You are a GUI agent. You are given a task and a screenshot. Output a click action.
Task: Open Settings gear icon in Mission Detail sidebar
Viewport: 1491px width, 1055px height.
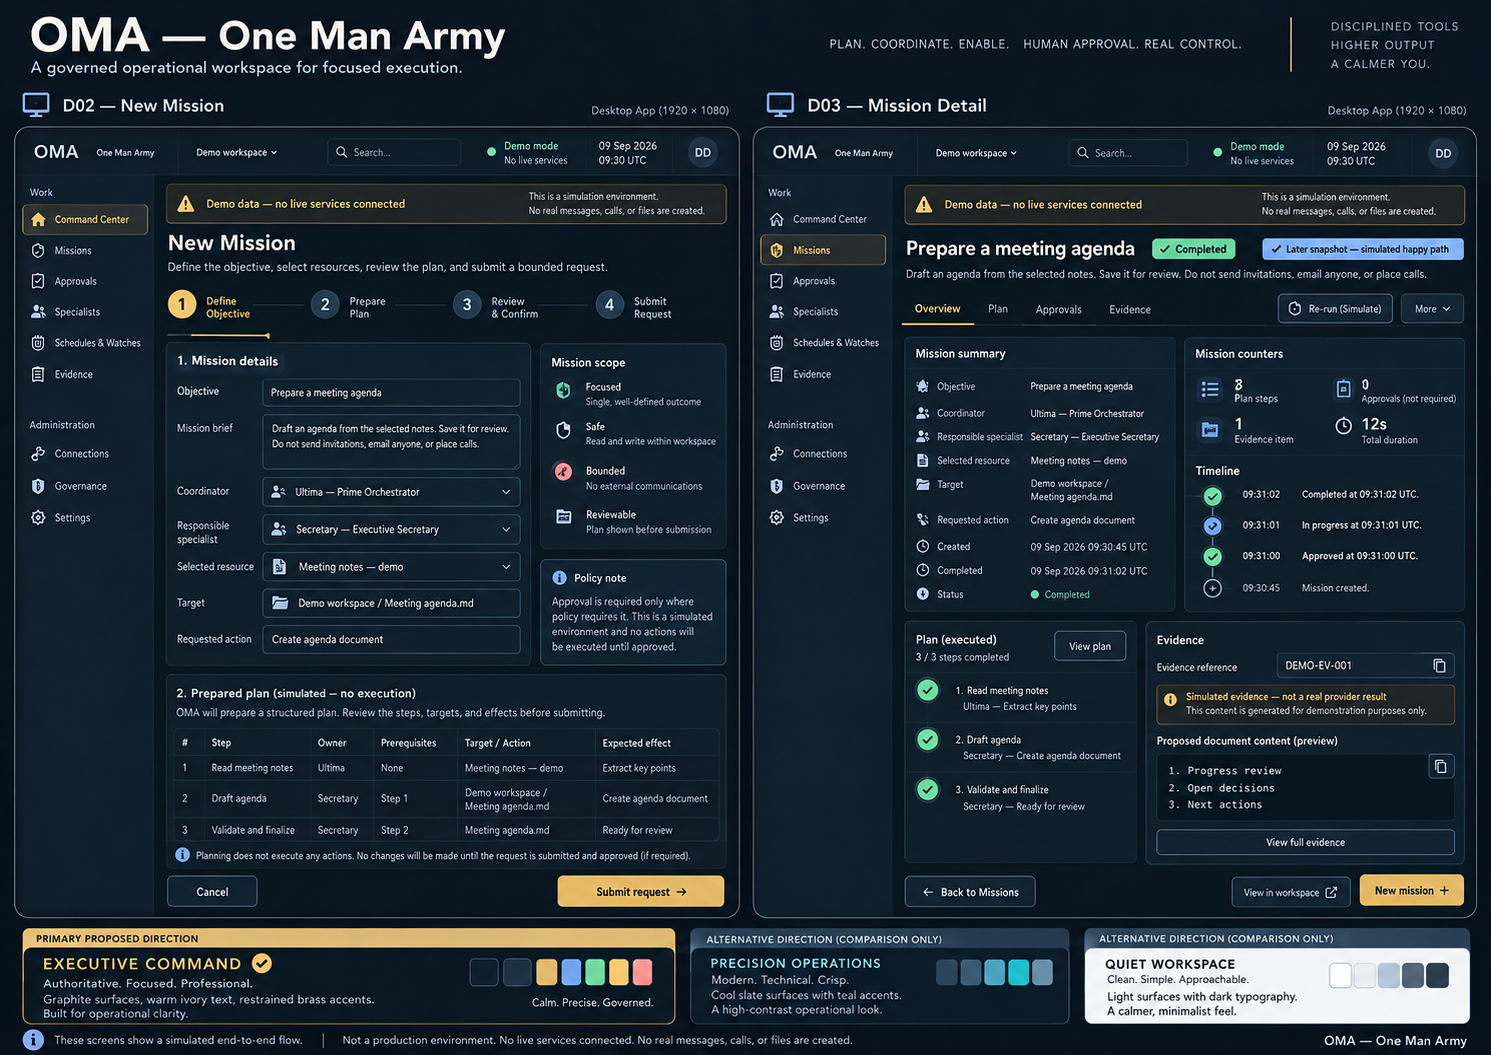click(777, 518)
